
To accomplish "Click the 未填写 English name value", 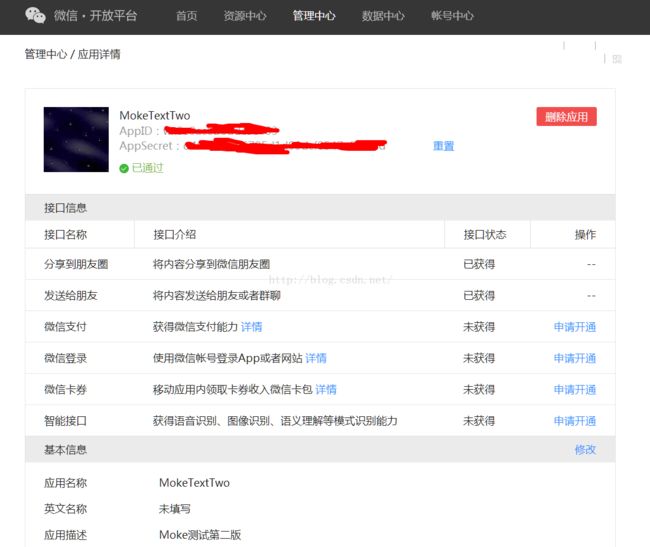I will pyautogui.click(x=175, y=509).
